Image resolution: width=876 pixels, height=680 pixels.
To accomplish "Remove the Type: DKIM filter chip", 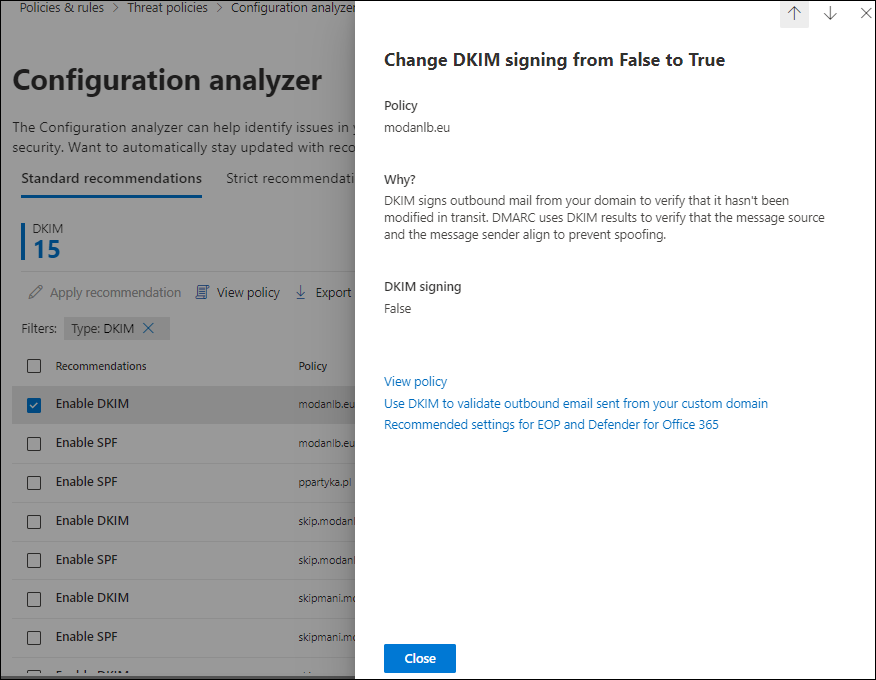I will pyautogui.click(x=149, y=328).
